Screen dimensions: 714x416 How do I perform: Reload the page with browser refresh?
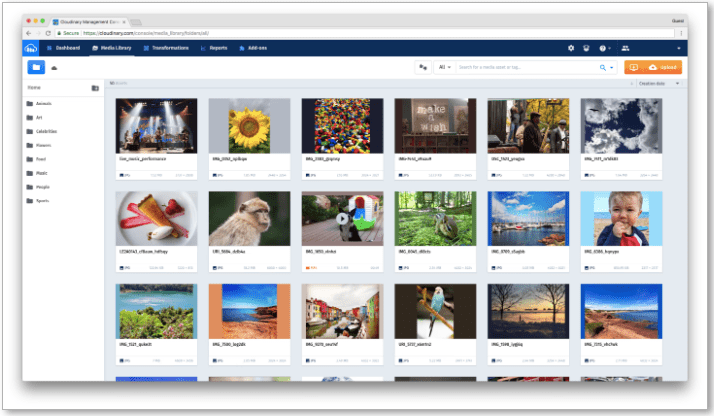[x=48, y=33]
